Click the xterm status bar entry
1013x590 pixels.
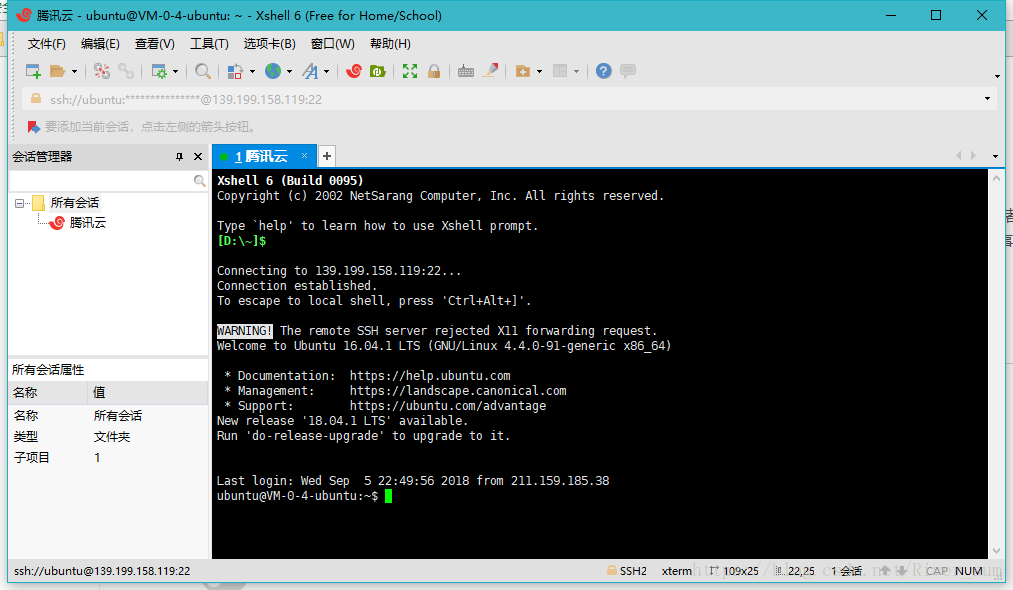click(x=676, y=571)
